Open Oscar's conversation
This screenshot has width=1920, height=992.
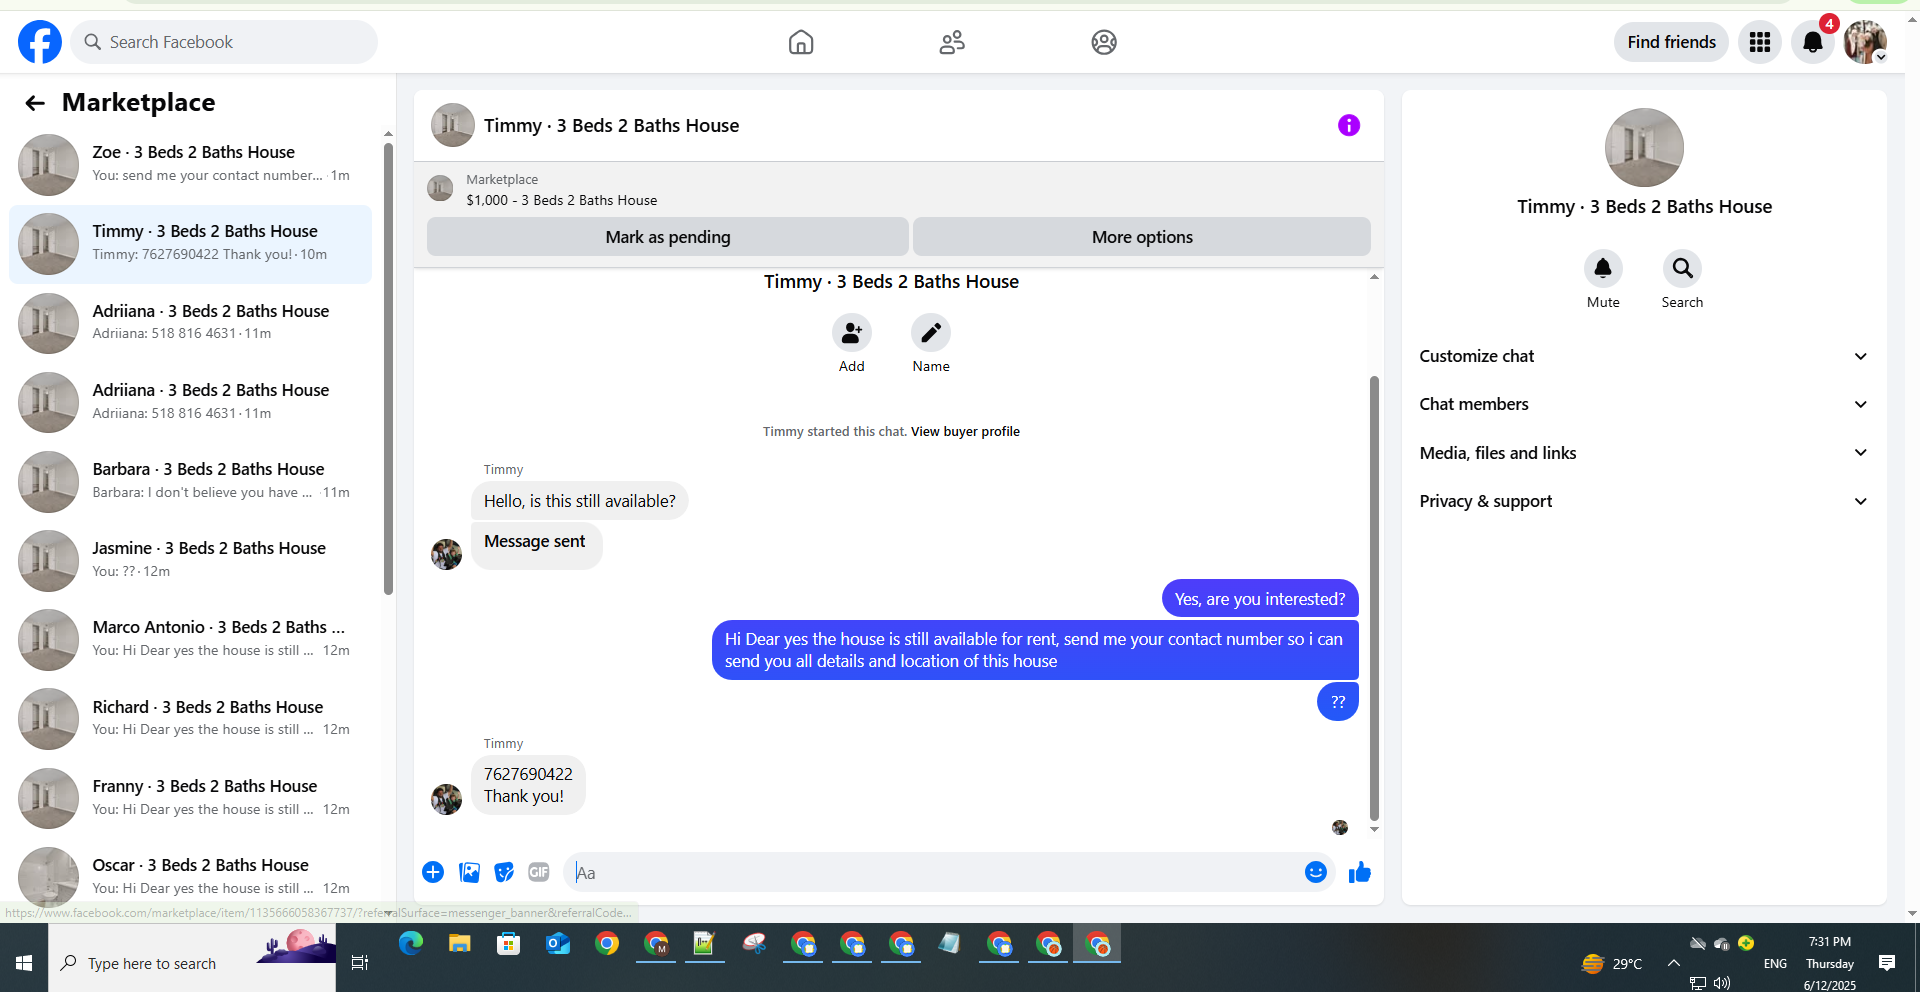[x=191, y=877]
